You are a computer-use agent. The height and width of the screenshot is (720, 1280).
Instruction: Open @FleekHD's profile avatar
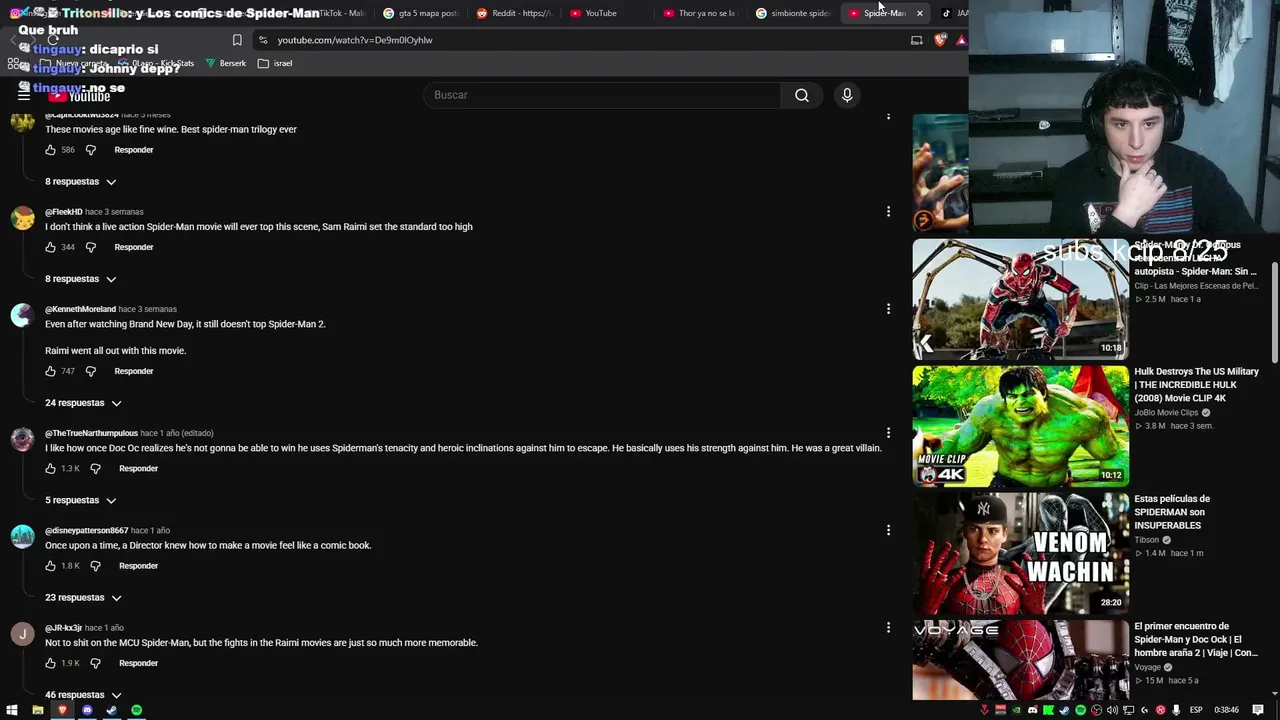coord(22,219)
